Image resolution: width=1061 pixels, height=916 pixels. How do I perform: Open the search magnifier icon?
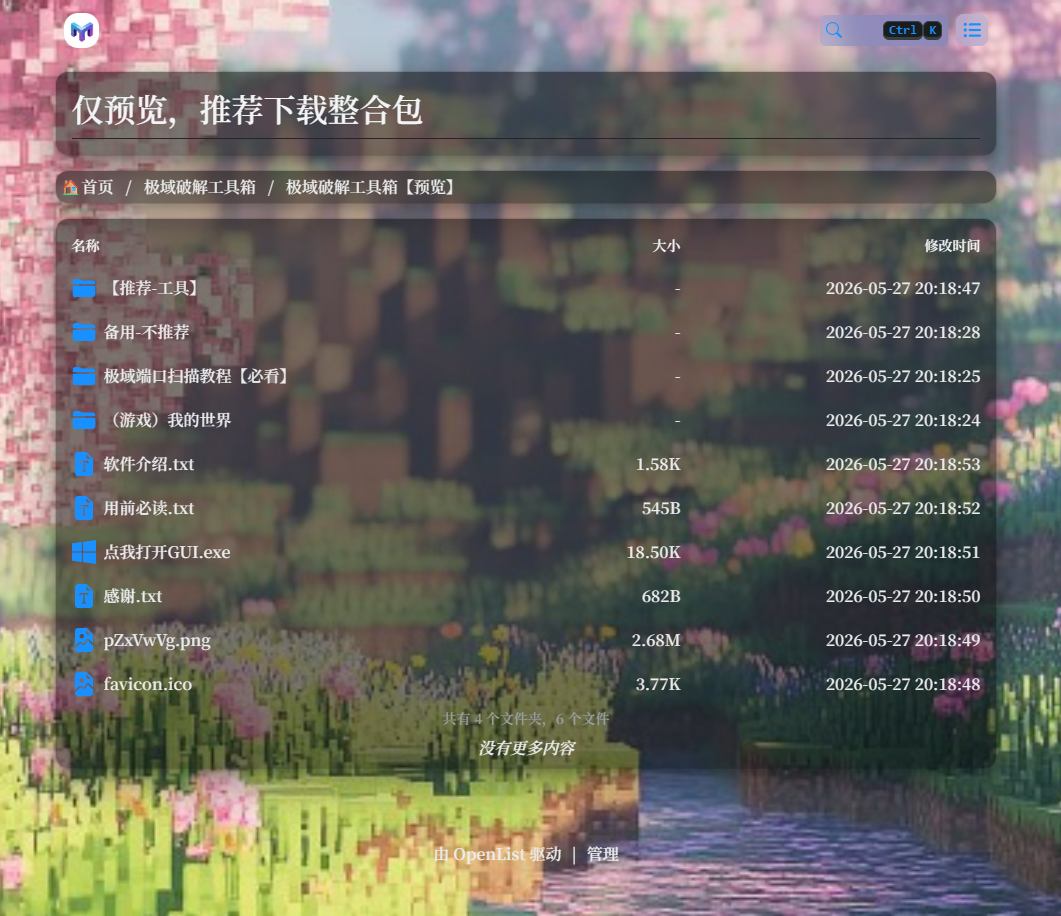834,30
